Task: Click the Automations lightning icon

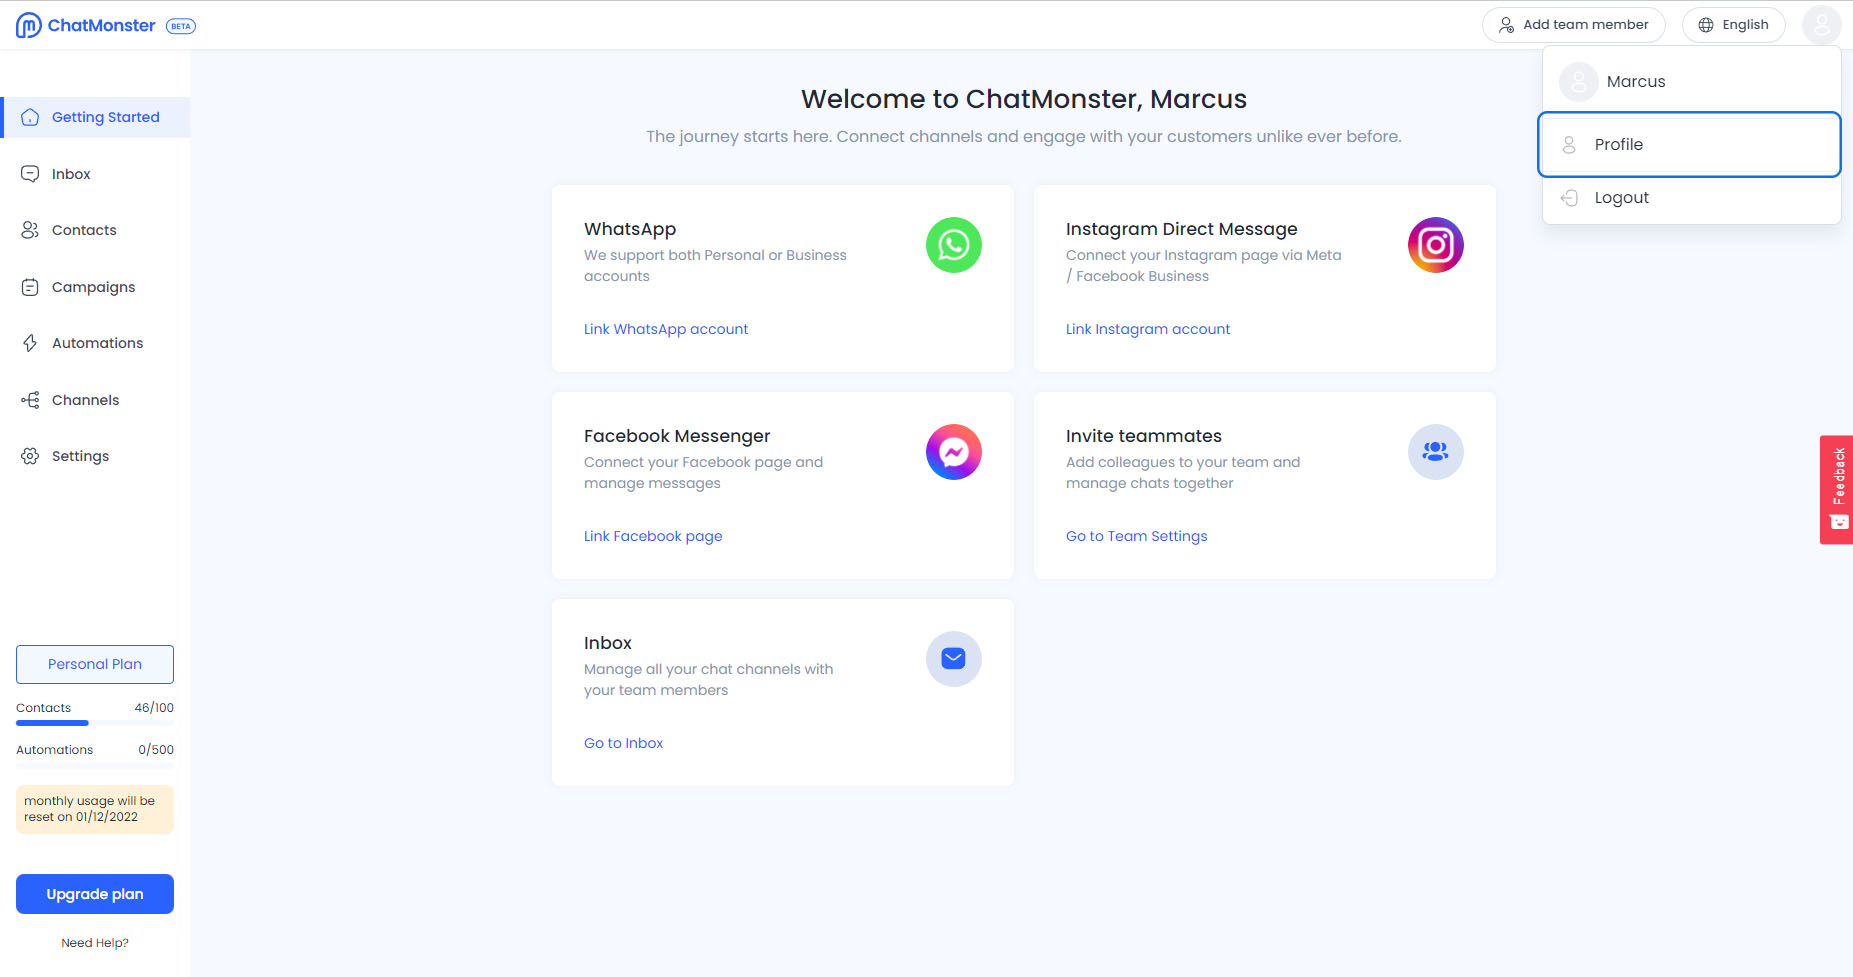Action: point(30,343)
